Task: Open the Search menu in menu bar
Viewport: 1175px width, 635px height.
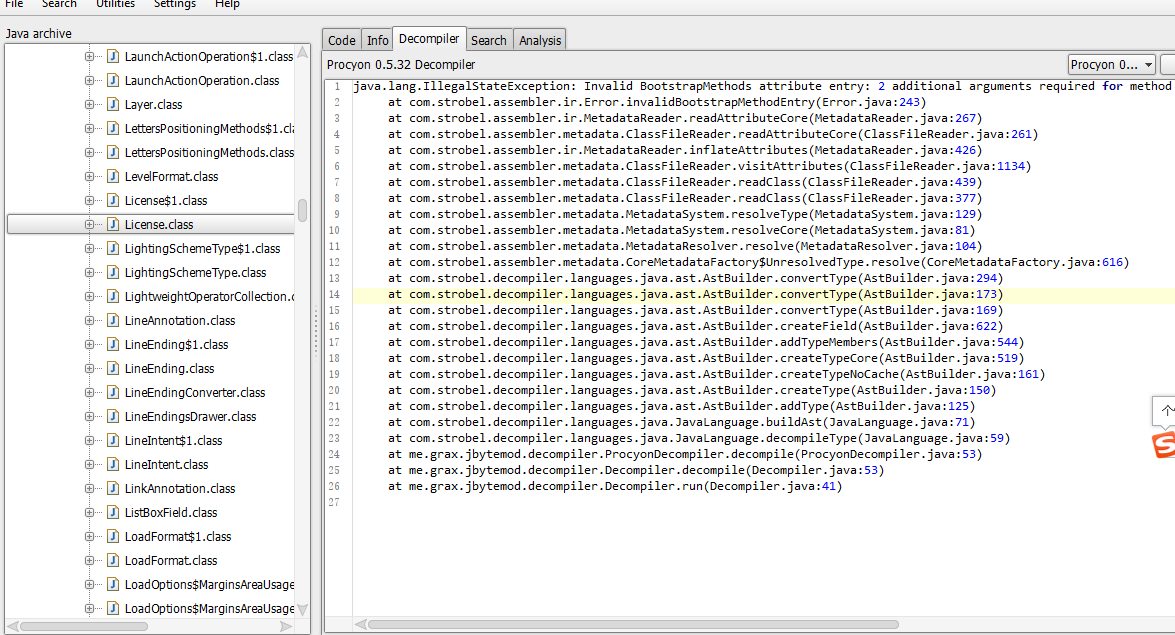Action: click(59, 4)
